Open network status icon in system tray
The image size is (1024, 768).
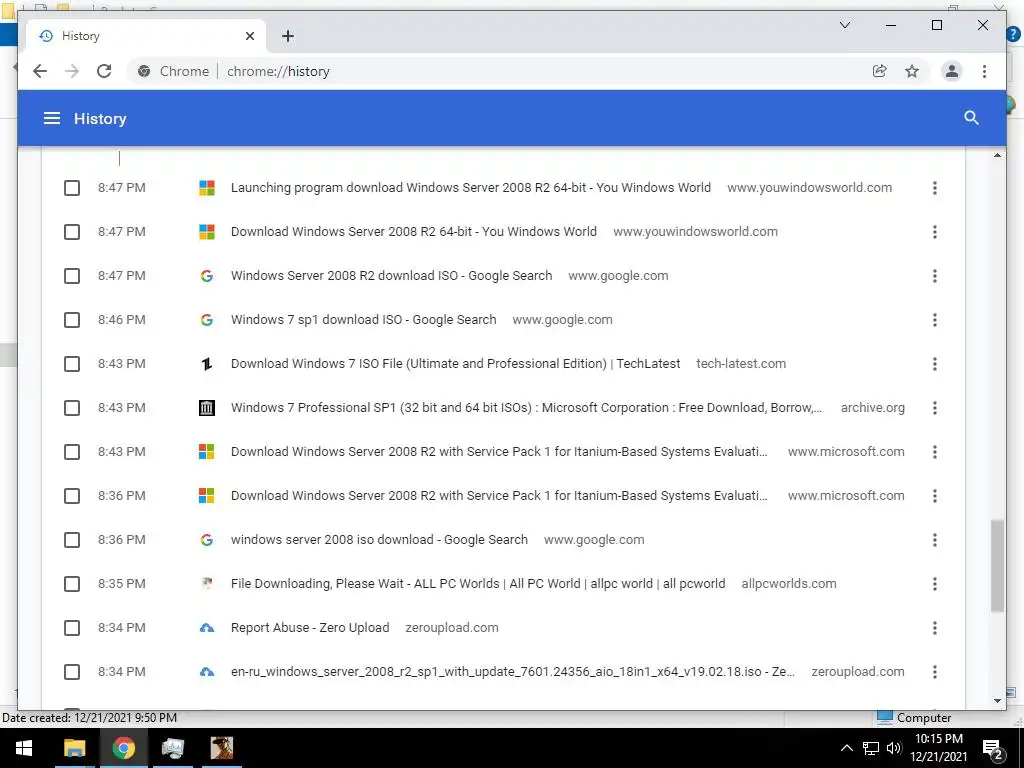pyautogui.click(x=871, y=748)
